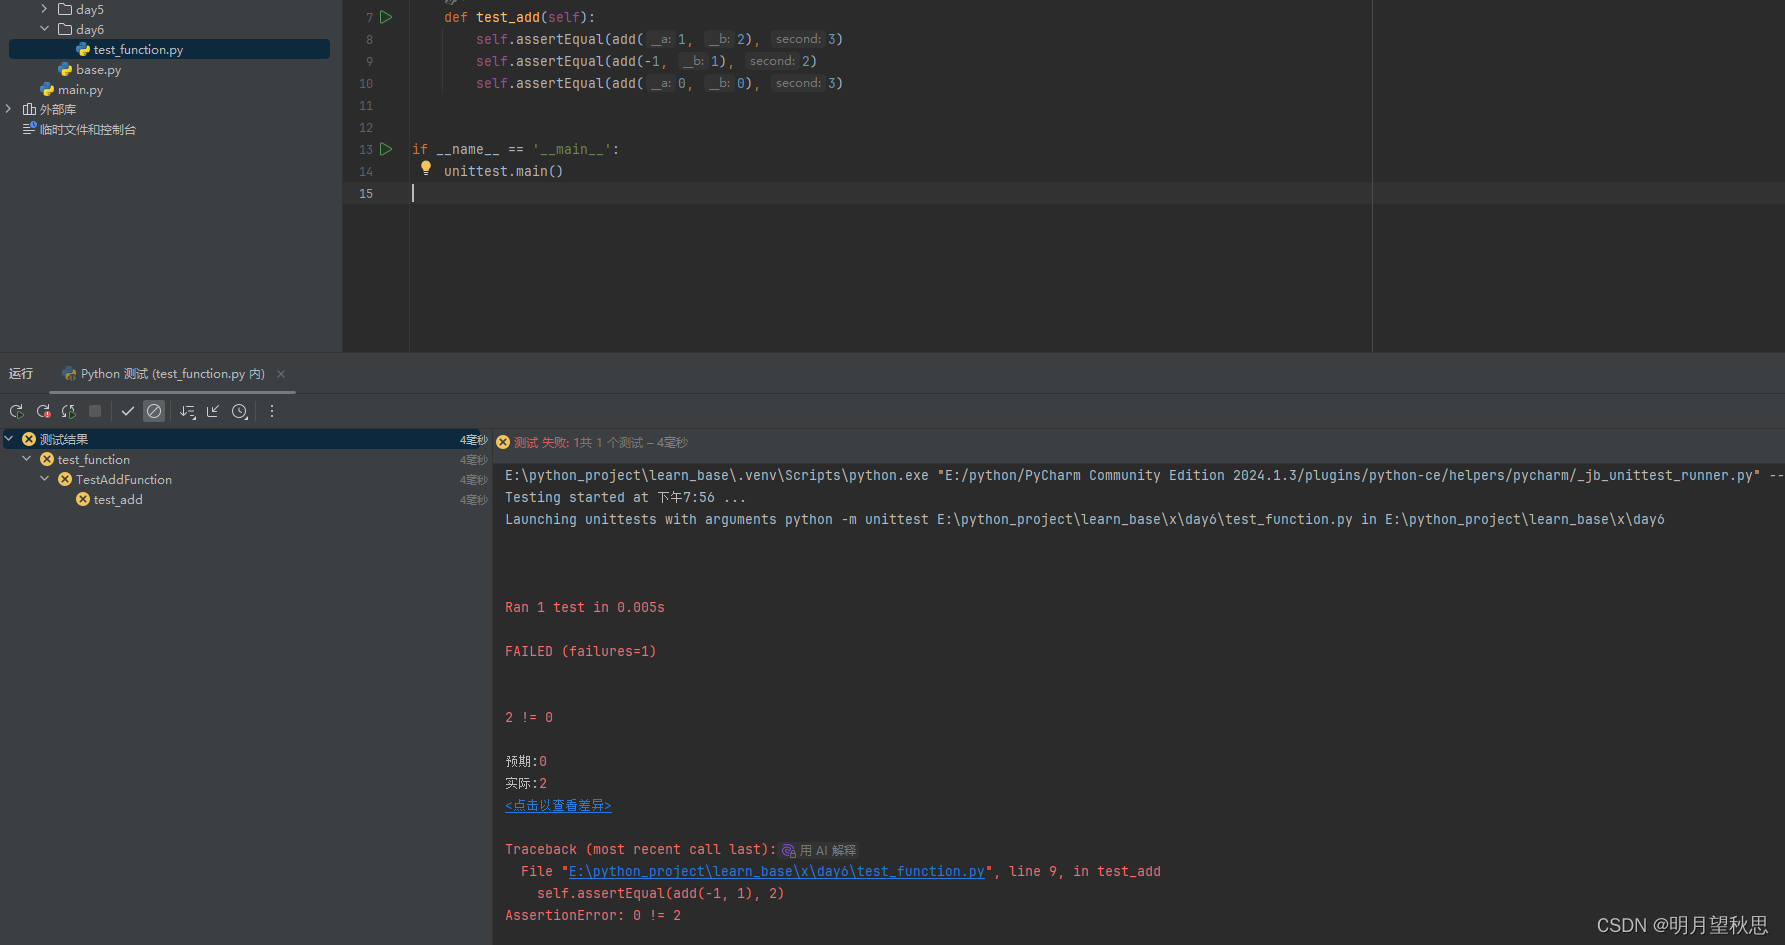The height and width of the screenshot is (945, 1785).
Task: Open test_function.py path link in traceback
Action: (777, 872)
